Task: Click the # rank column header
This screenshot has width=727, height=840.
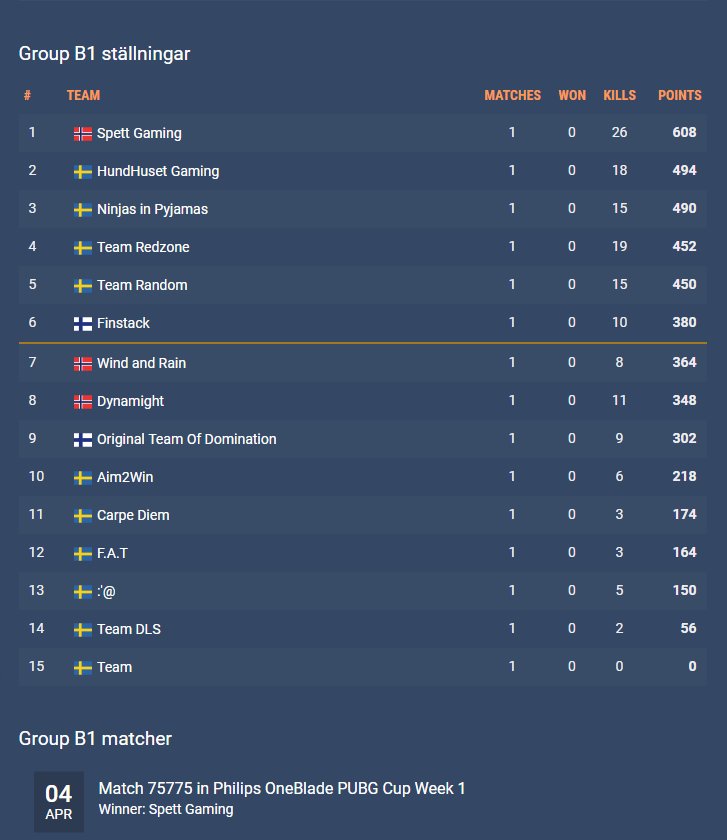Action: (27, 95)
